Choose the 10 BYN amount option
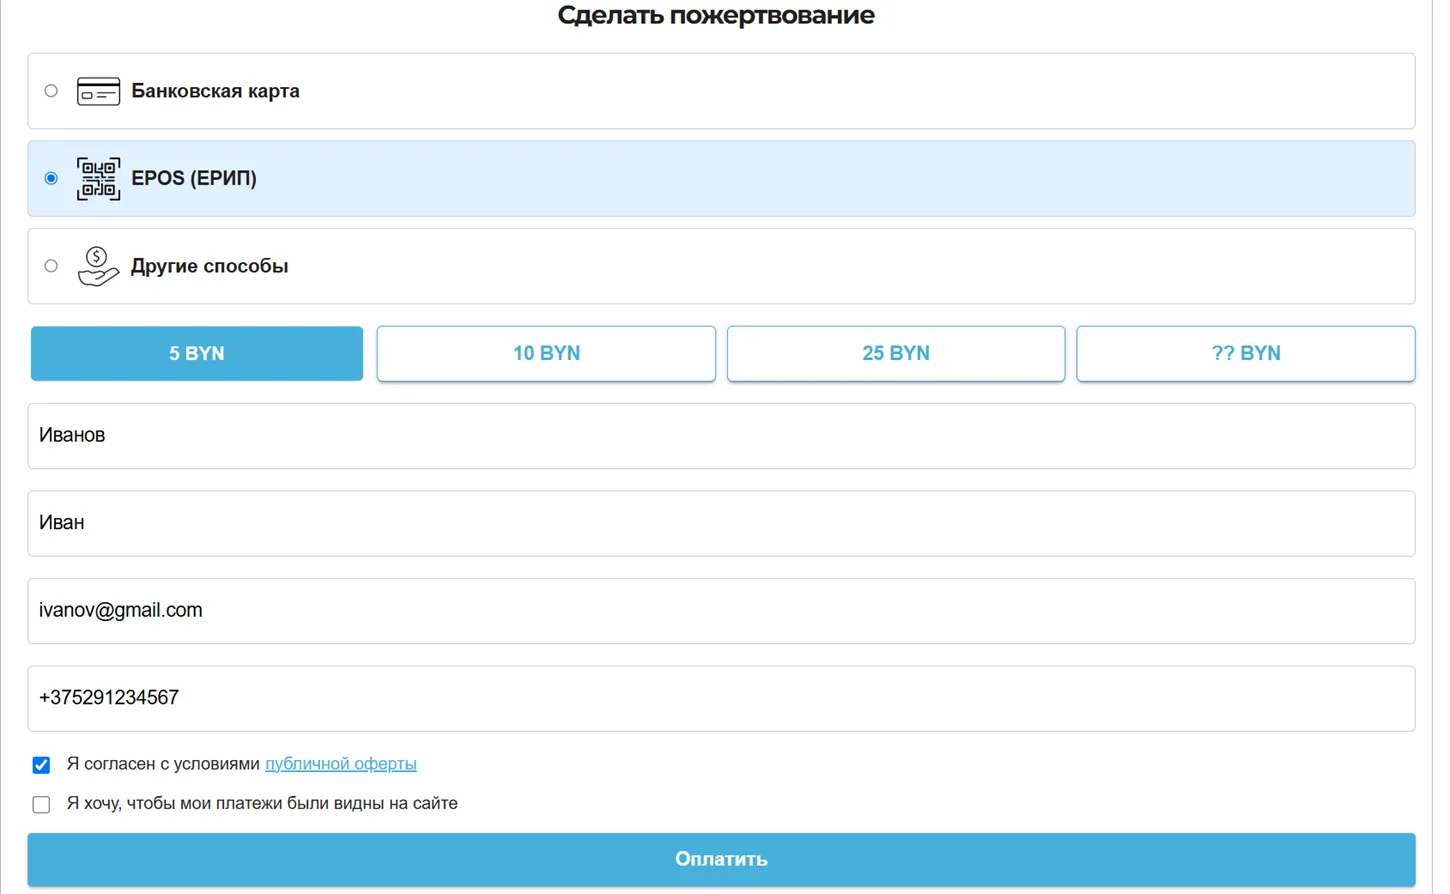 (546, 353)
